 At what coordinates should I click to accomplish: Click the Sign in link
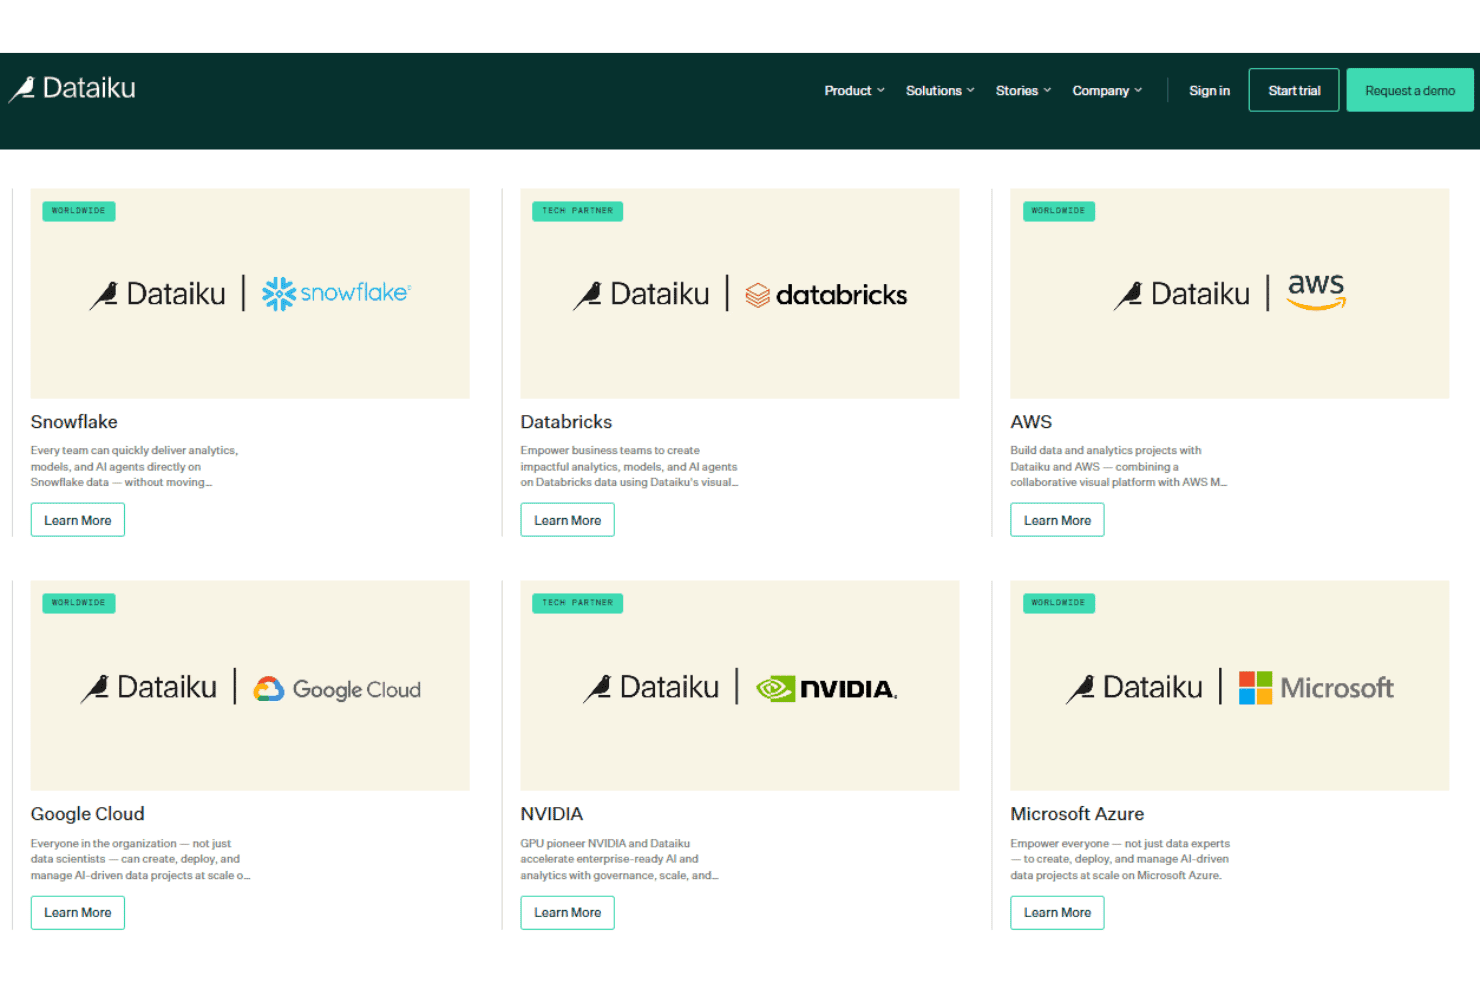tap(1209, 91)
